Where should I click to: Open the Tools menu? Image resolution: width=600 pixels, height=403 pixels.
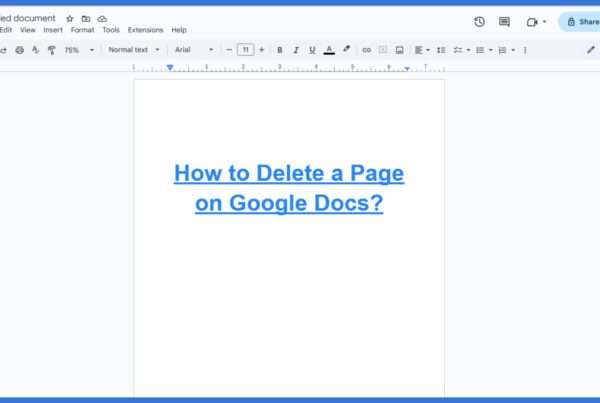(111, 30)
